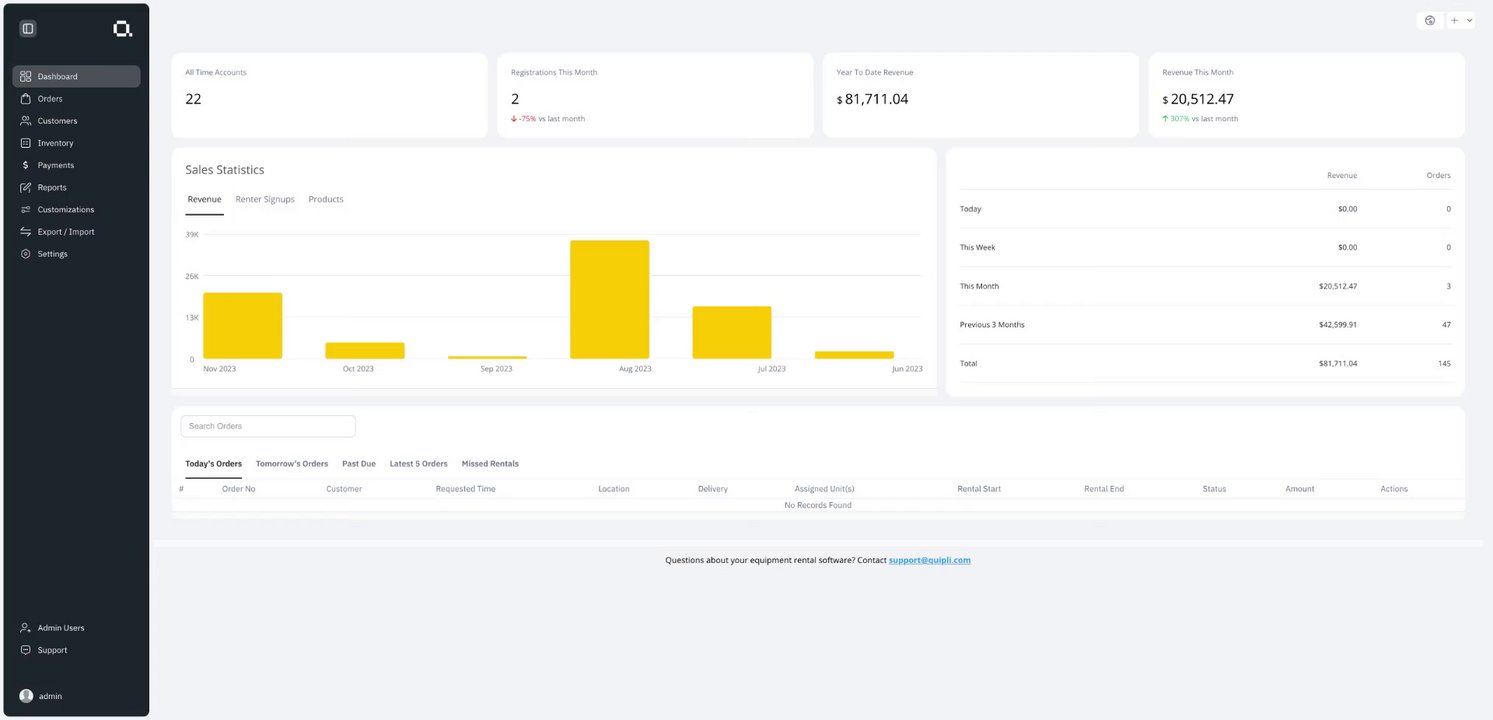
Task: Click the Aug 2023 revenue bar
Action: coord(610,299)
